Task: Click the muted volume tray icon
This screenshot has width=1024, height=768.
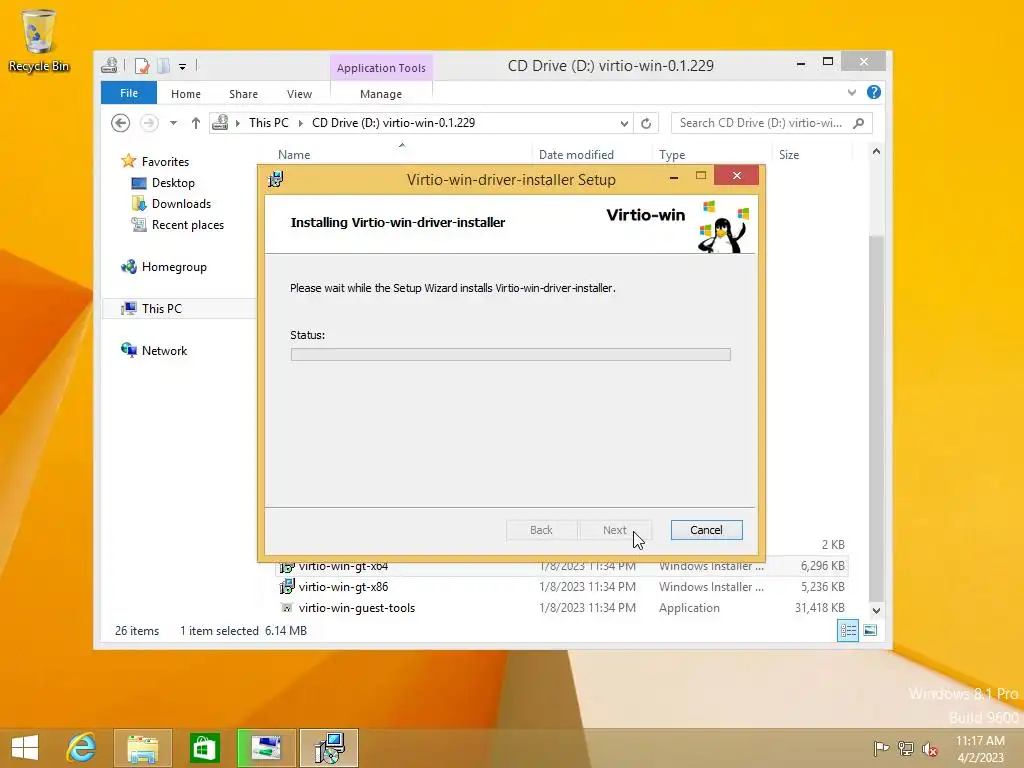Action: point(929,748)
